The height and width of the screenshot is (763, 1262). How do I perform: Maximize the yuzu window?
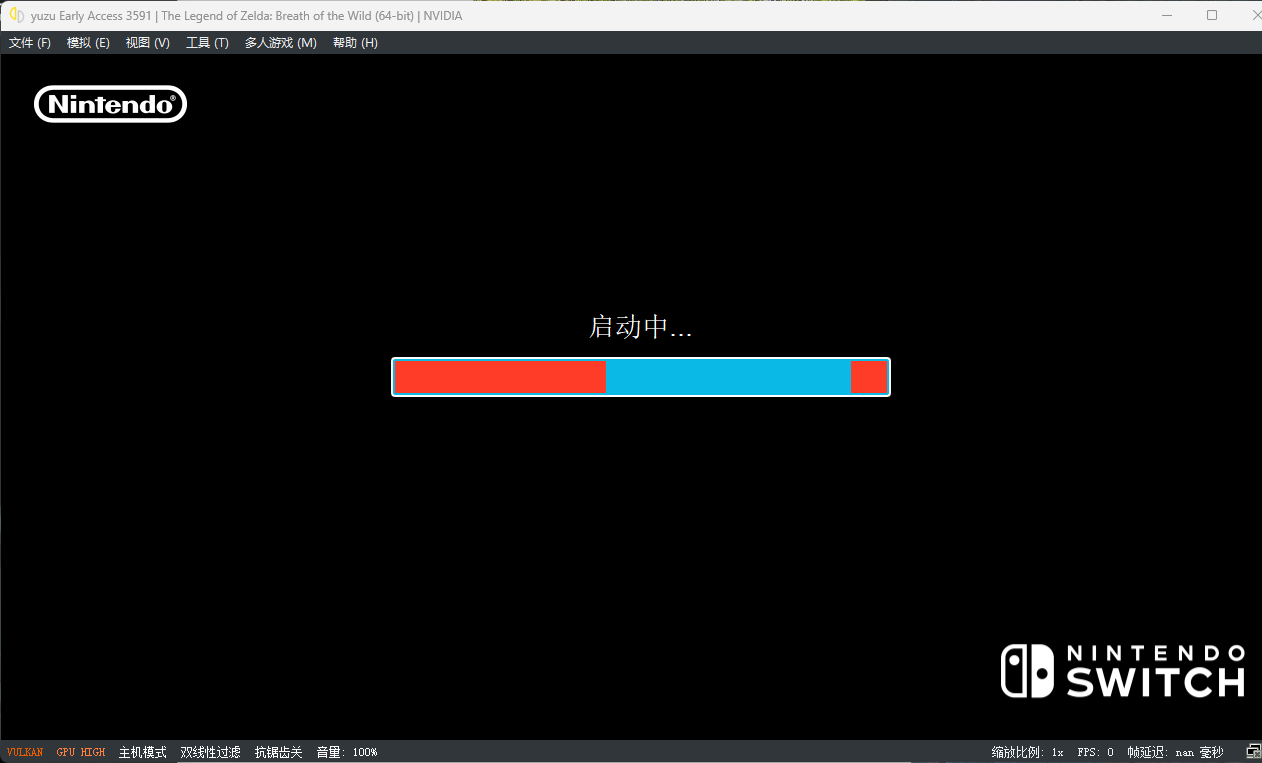pos(1212,15)
